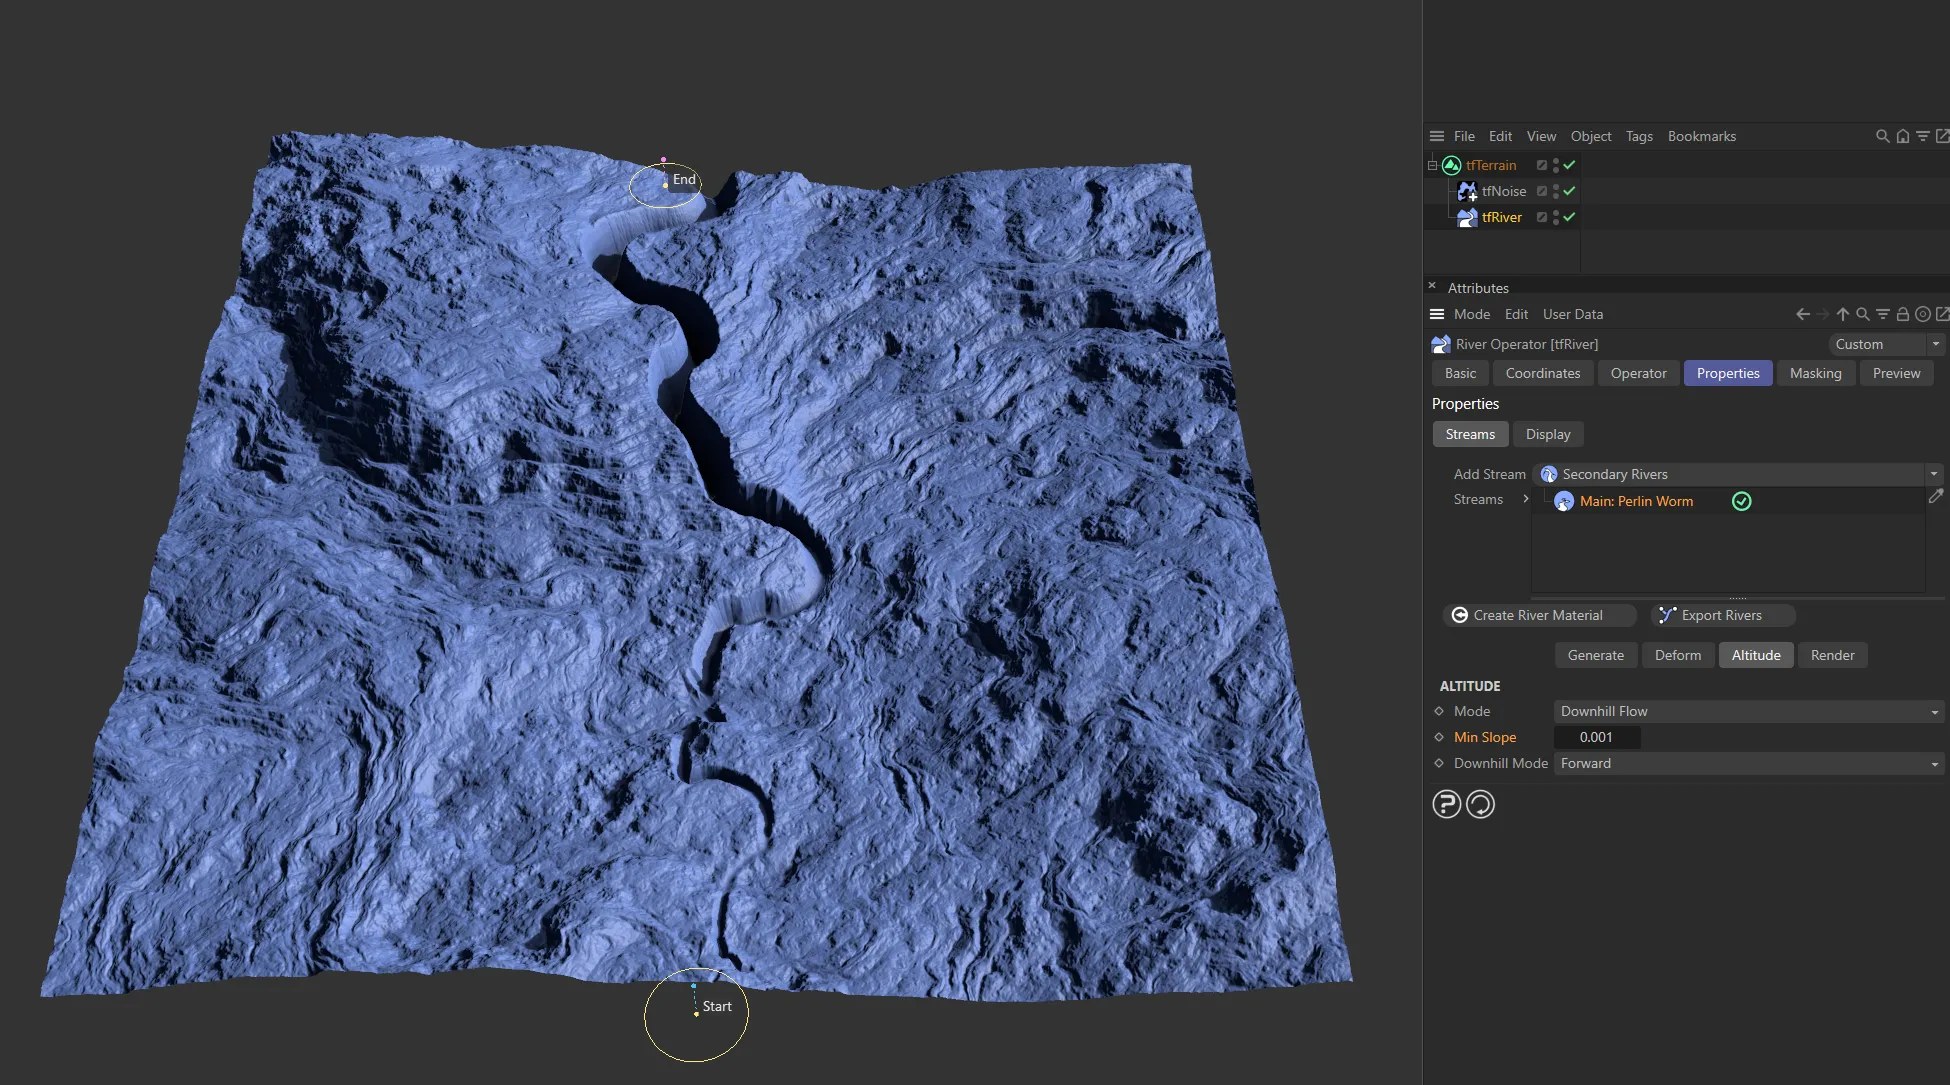Image resolution: width=1950 pixels, height=1085 pixels.
Task: Click the Min Slope value field
Action: coord(1597,737)
